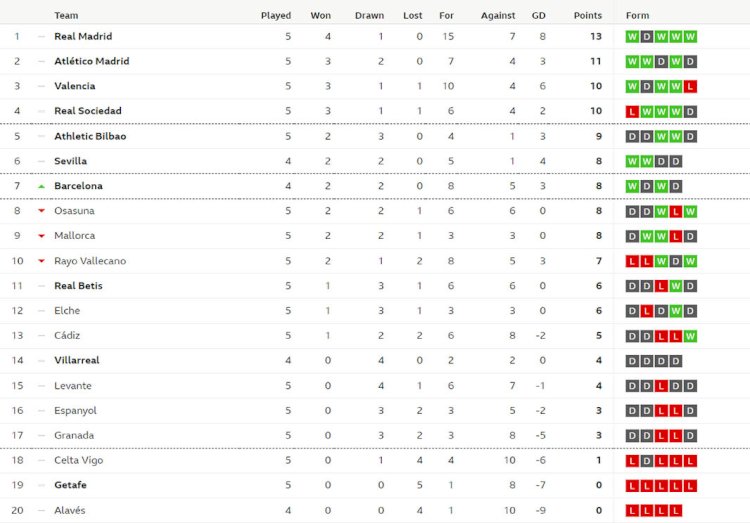The image size is (750, 523).
Task: Select the Getafe team name
Action: (70, 485)
